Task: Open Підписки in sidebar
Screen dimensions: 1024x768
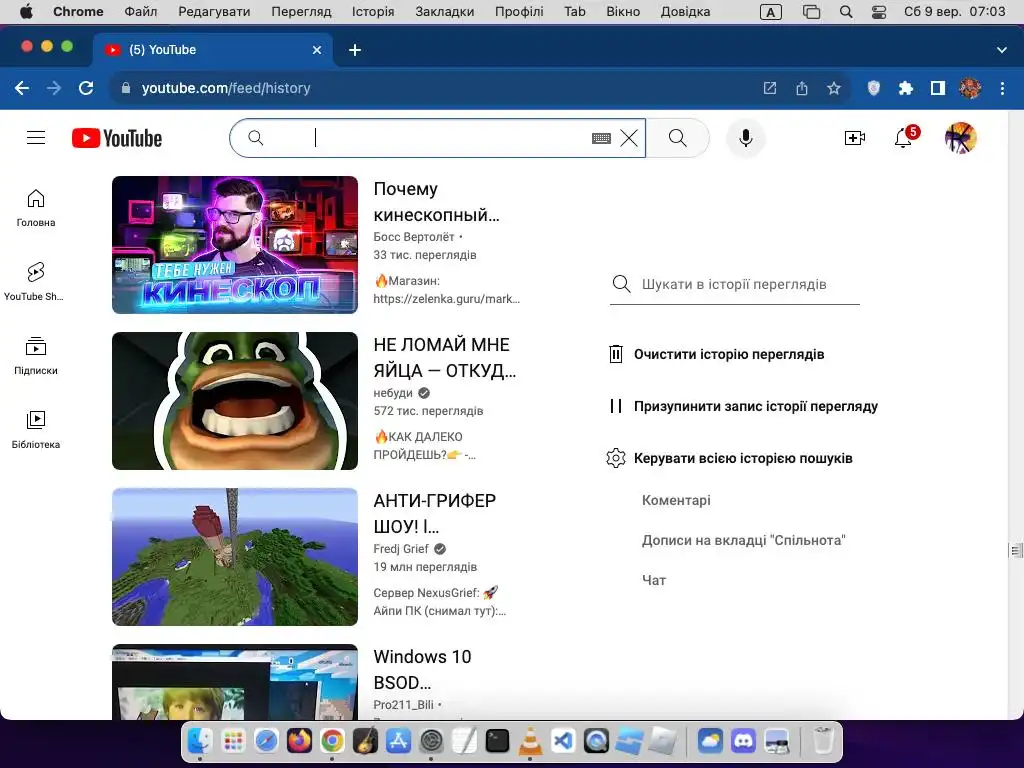Action: click(x=36, y=356)
